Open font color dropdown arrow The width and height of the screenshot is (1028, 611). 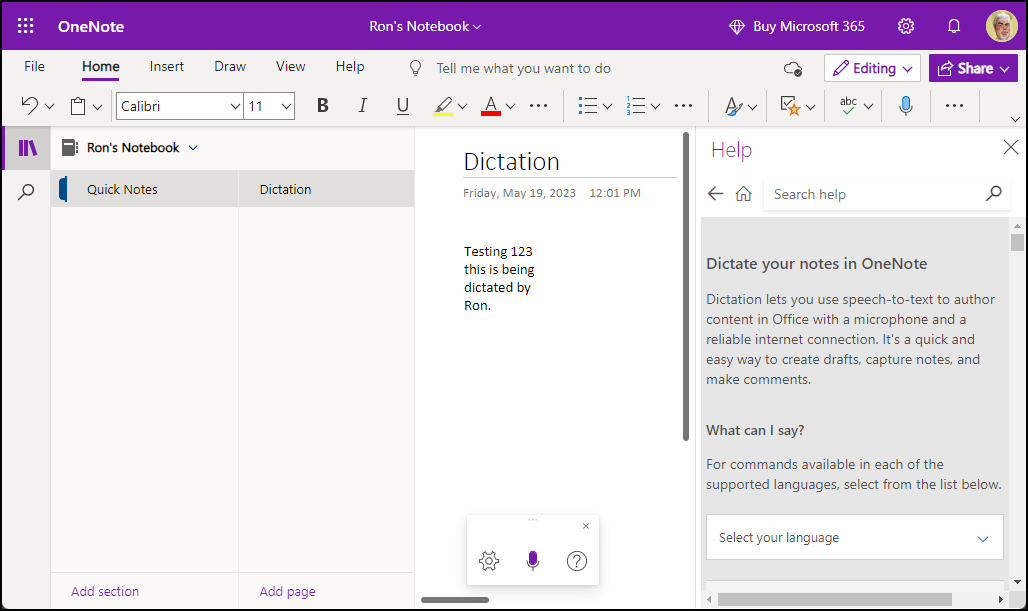pyautogui.click(x=511, y=106)
